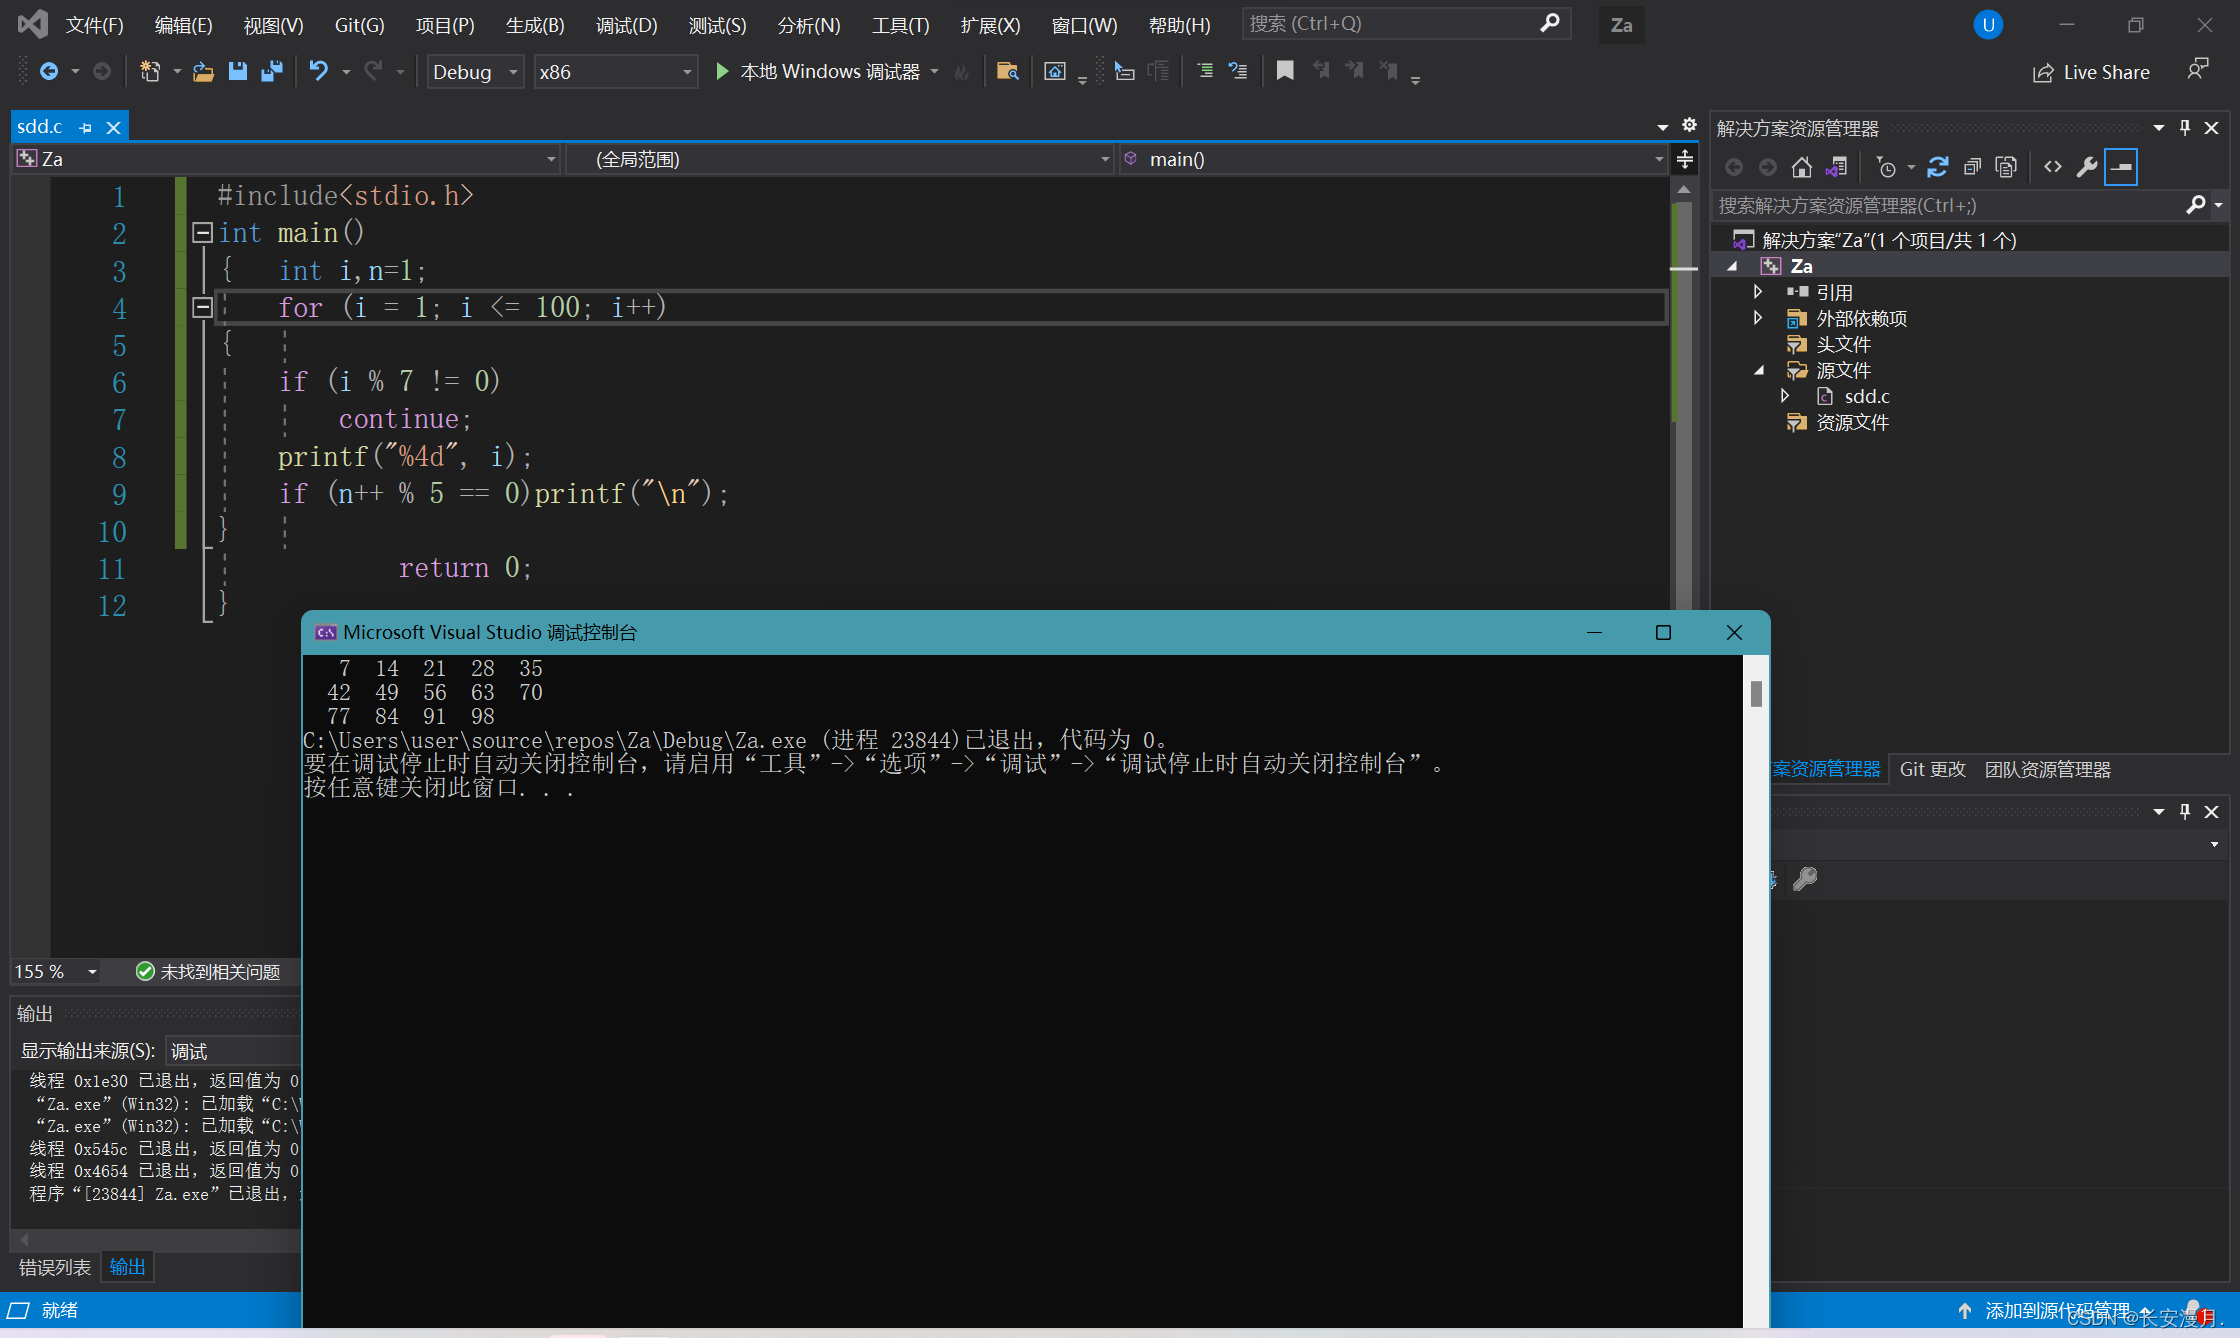Expand the sdd.c tree node
The width and height of the screenshot is (2240, 1338).
pos(1785,396)
